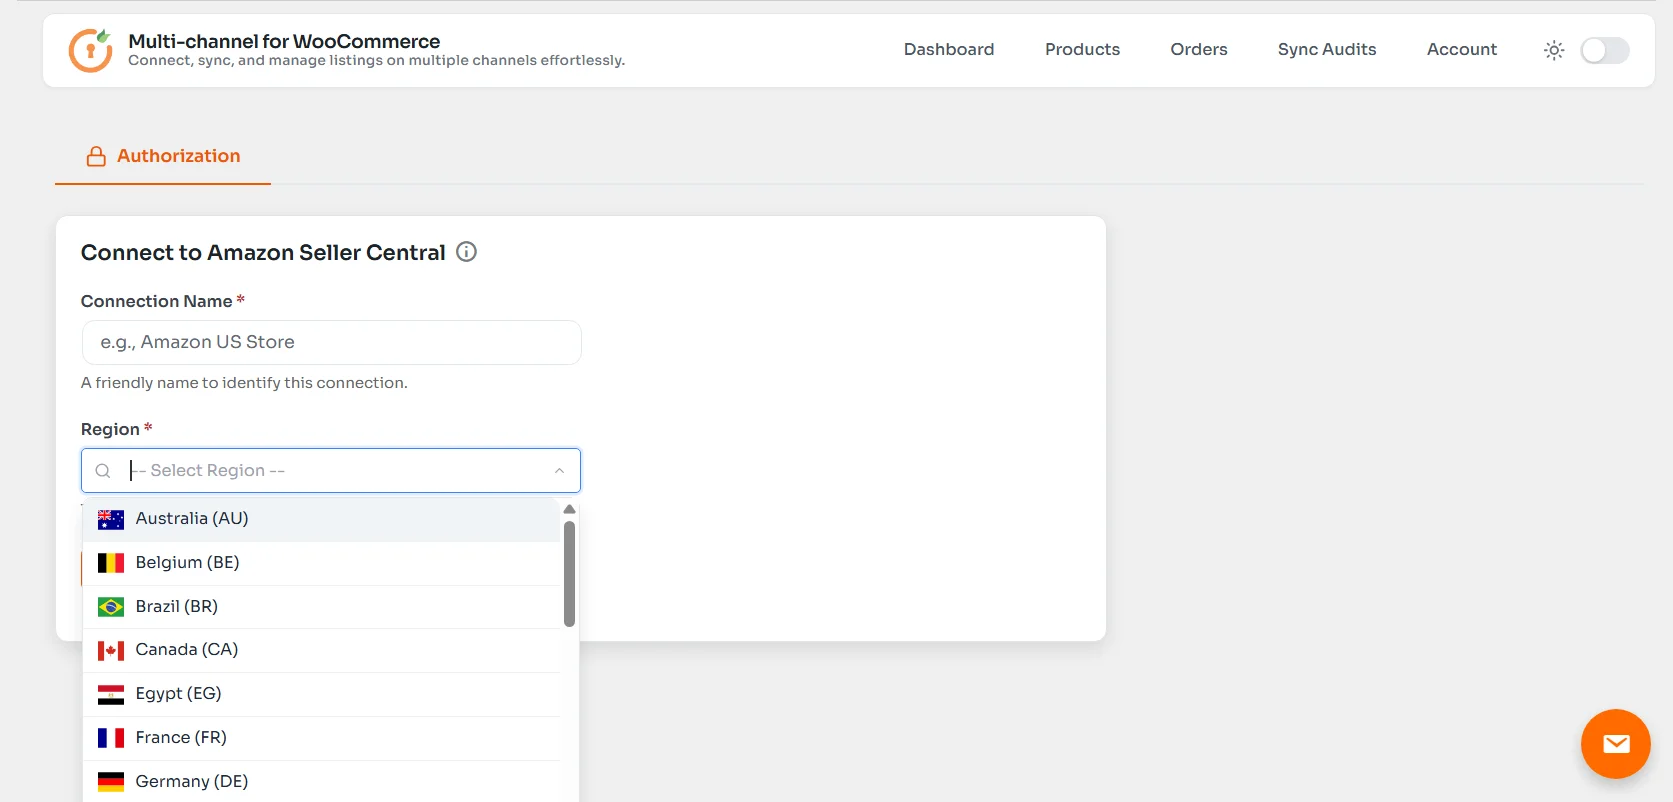Open the Dashboard menu

click(x=949, y=49)
